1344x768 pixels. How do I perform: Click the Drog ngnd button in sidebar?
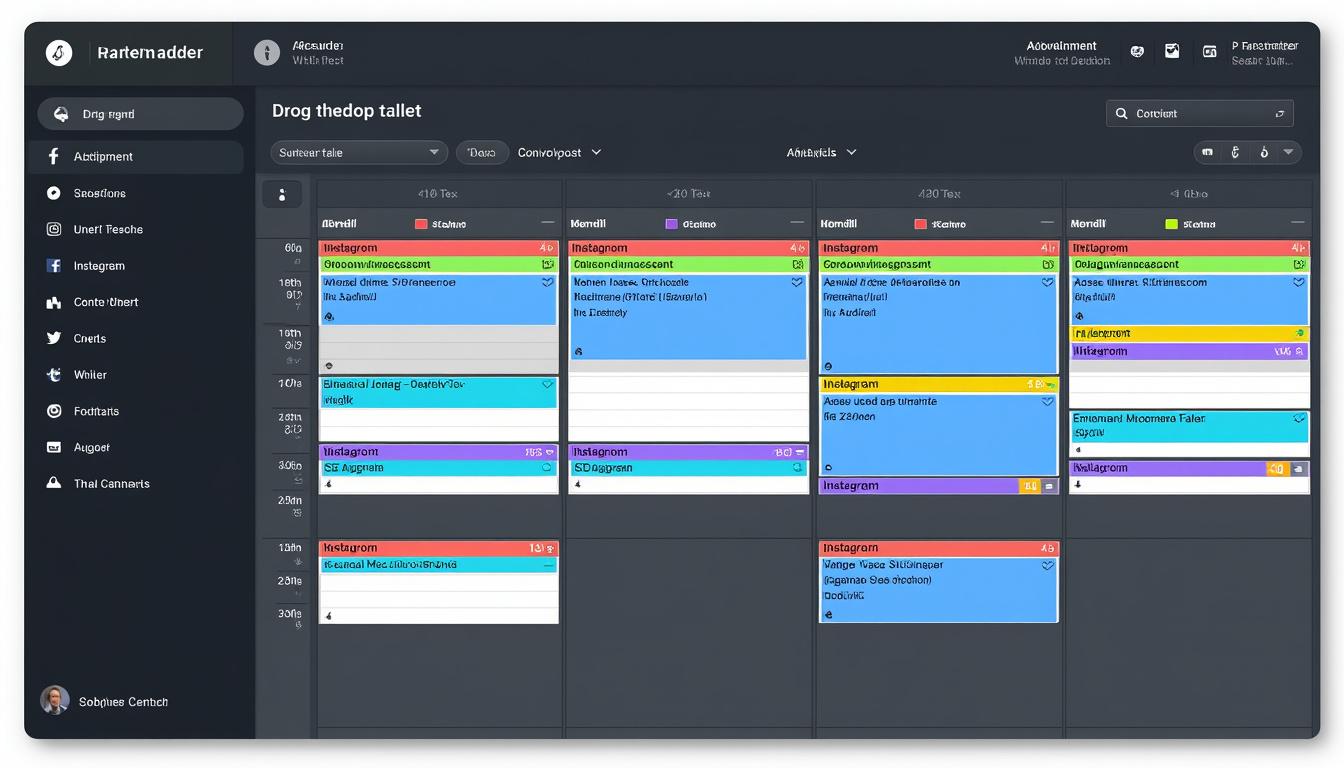pyautogui.click(x=140, y=114)
